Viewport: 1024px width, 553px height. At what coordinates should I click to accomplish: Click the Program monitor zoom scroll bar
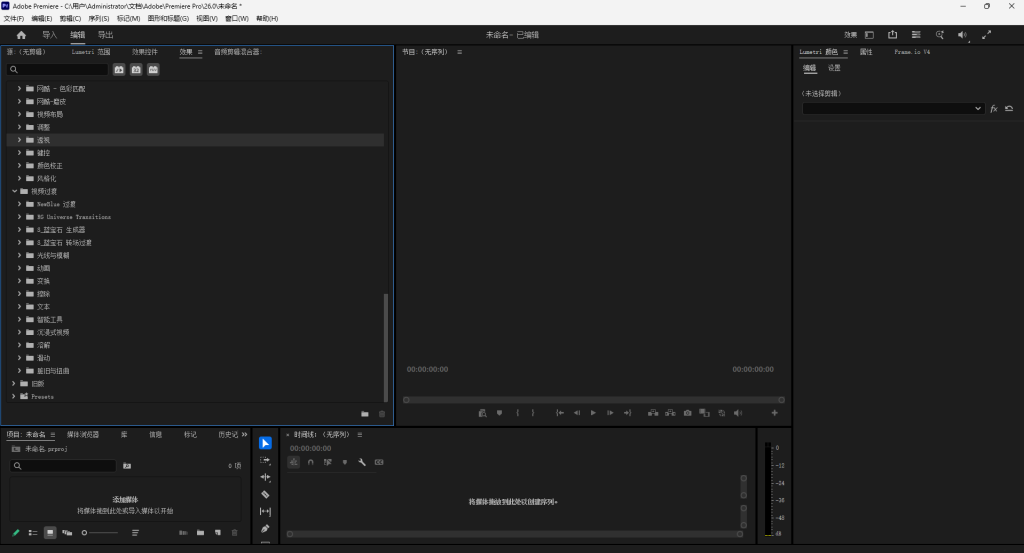pos(594,400)
